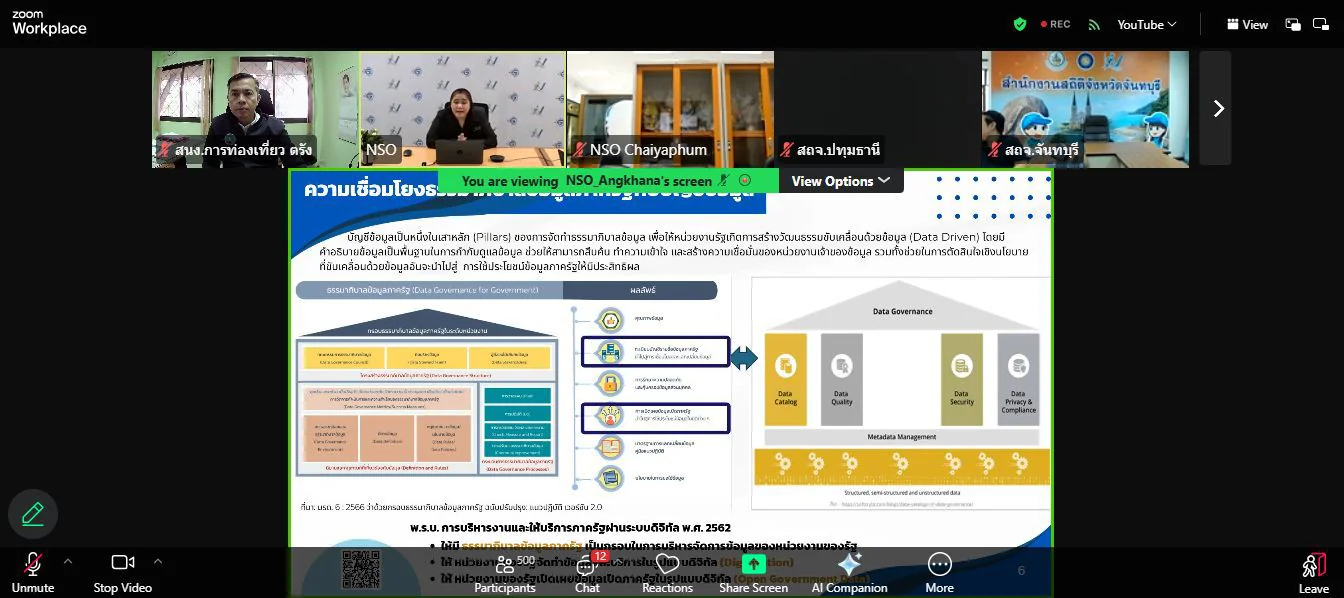Click the muted mic icon on NSO Chaiyaphum
The image size is (1344, 598).
coord(579,150)
